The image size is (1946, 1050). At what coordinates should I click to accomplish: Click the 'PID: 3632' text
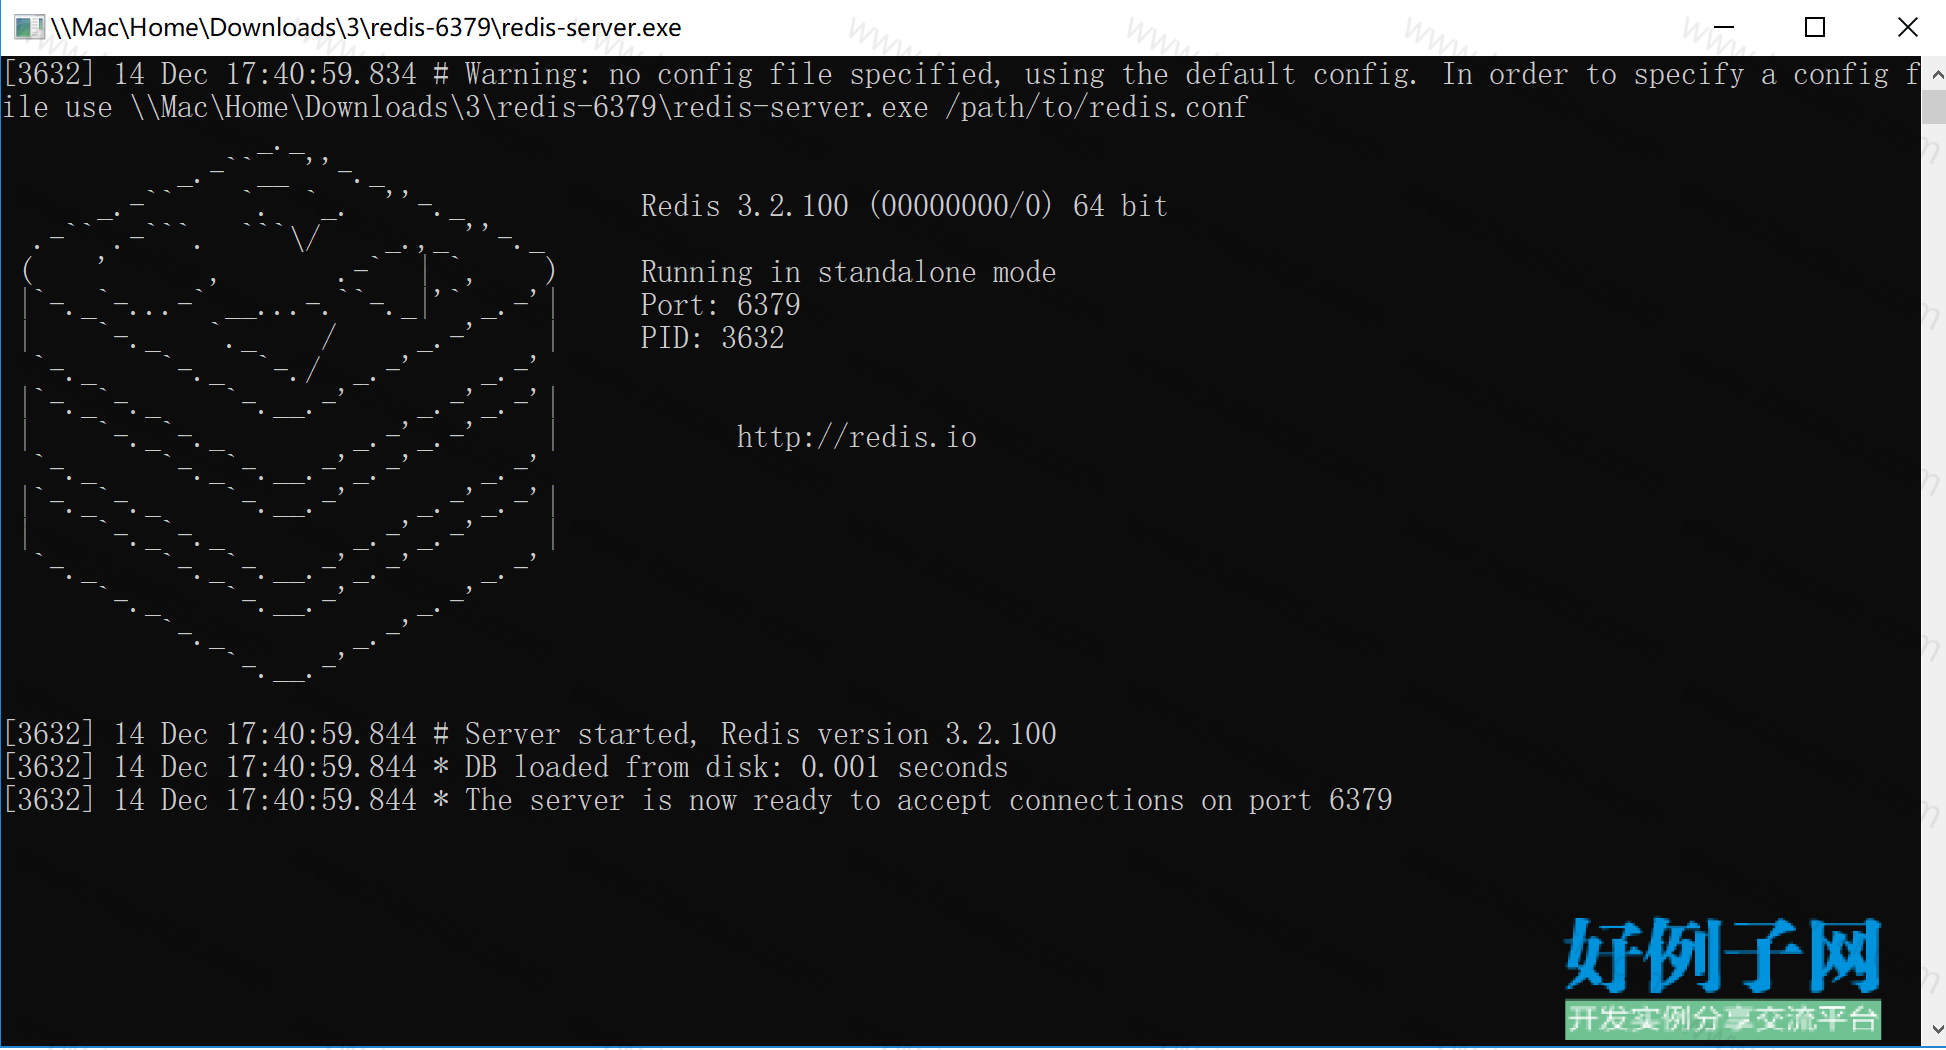712,338
